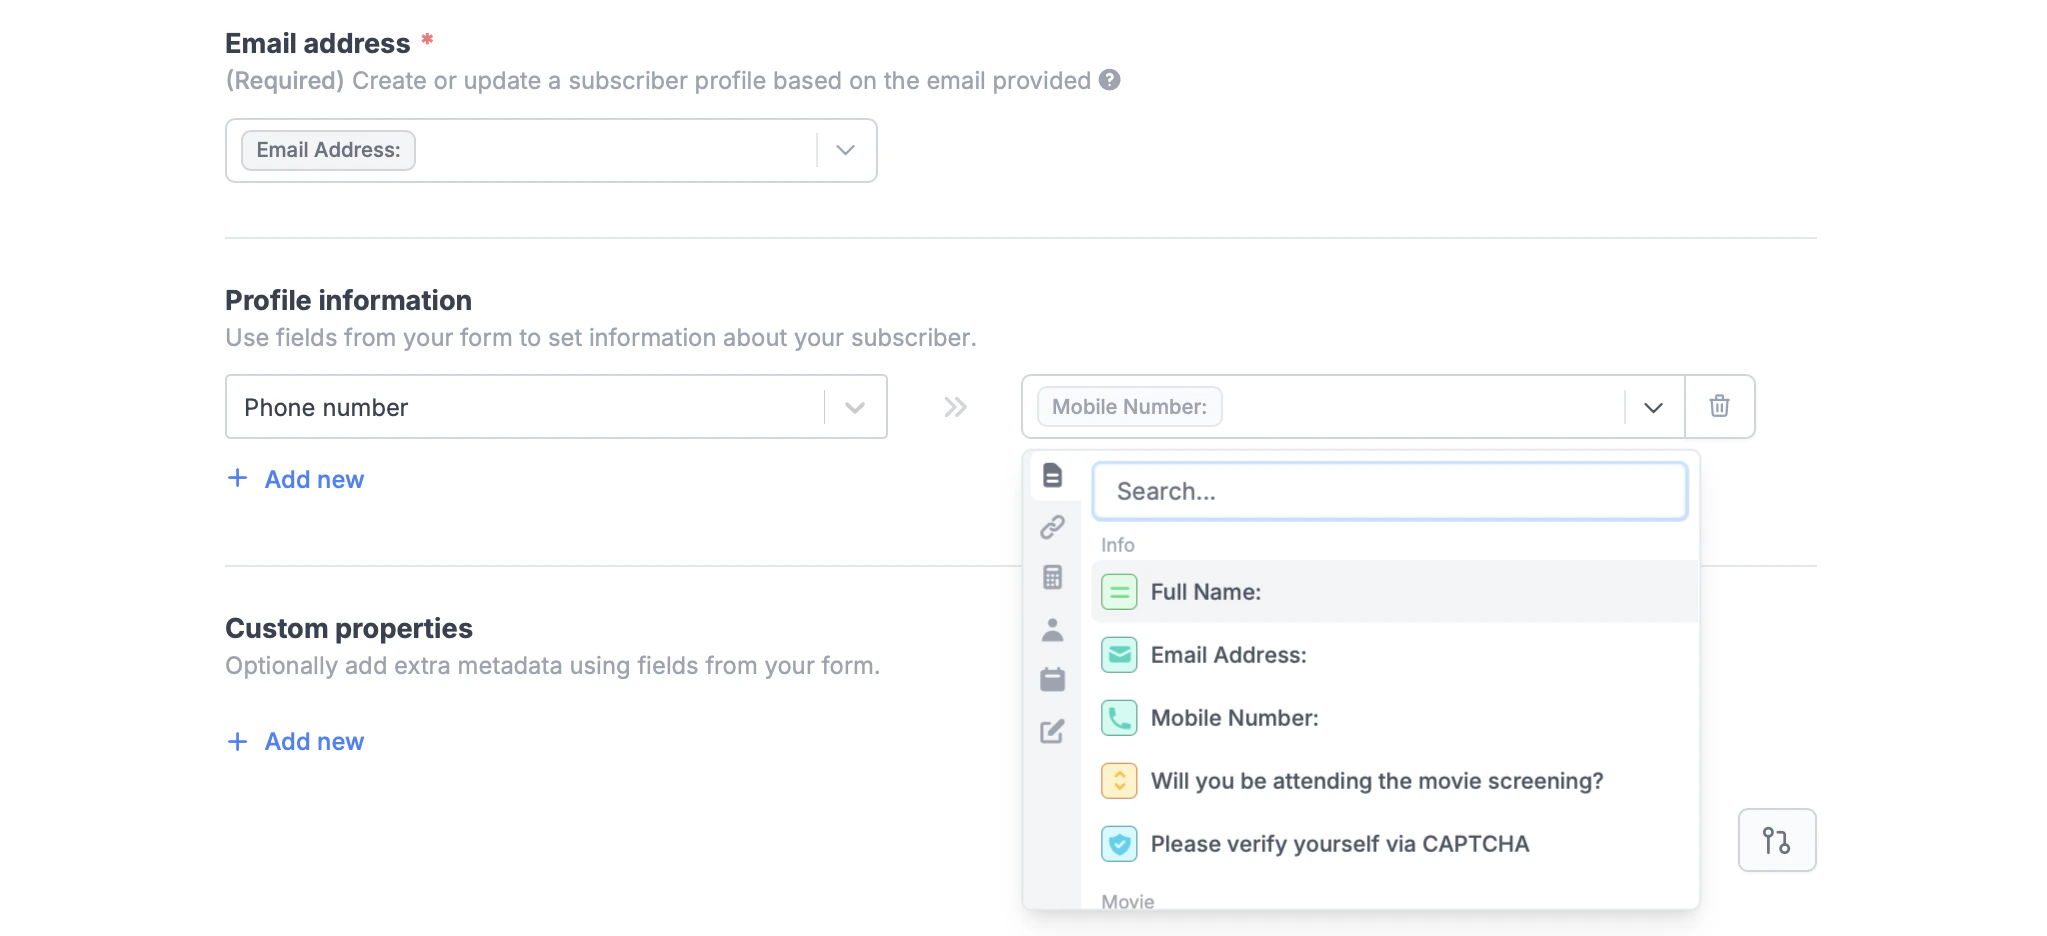Click the Search box in the field picker
Image resolution: width=2047 pixels, height=936 pixels.
click(x=1389, y=491)
